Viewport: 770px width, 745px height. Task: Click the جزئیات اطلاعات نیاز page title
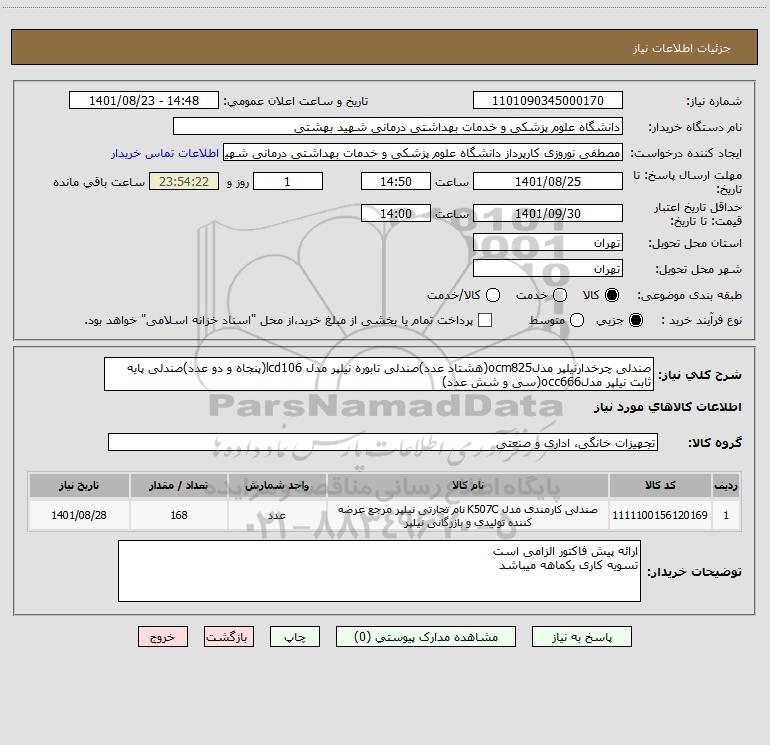point(682,48)
